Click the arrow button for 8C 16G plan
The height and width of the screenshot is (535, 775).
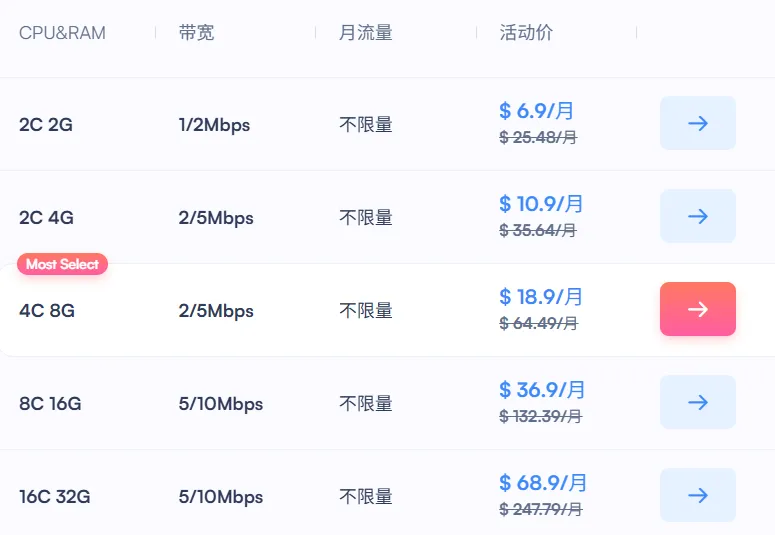[x=697, y=402]
